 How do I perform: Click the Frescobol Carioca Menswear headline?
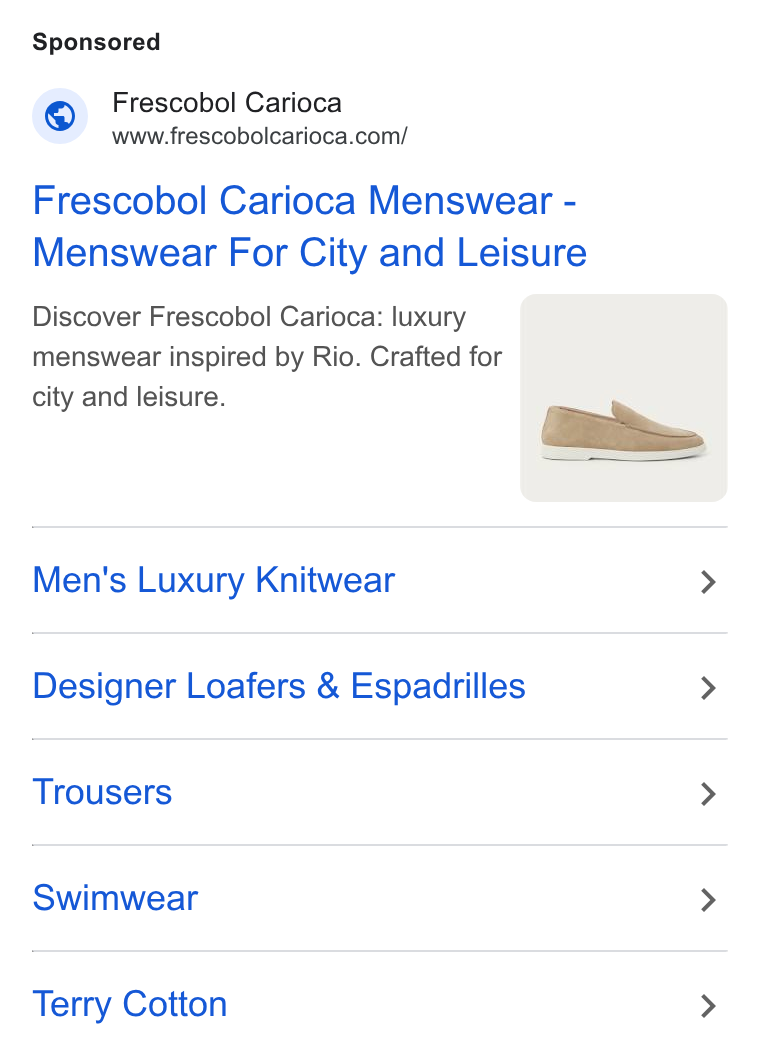[x=305, y=201]
